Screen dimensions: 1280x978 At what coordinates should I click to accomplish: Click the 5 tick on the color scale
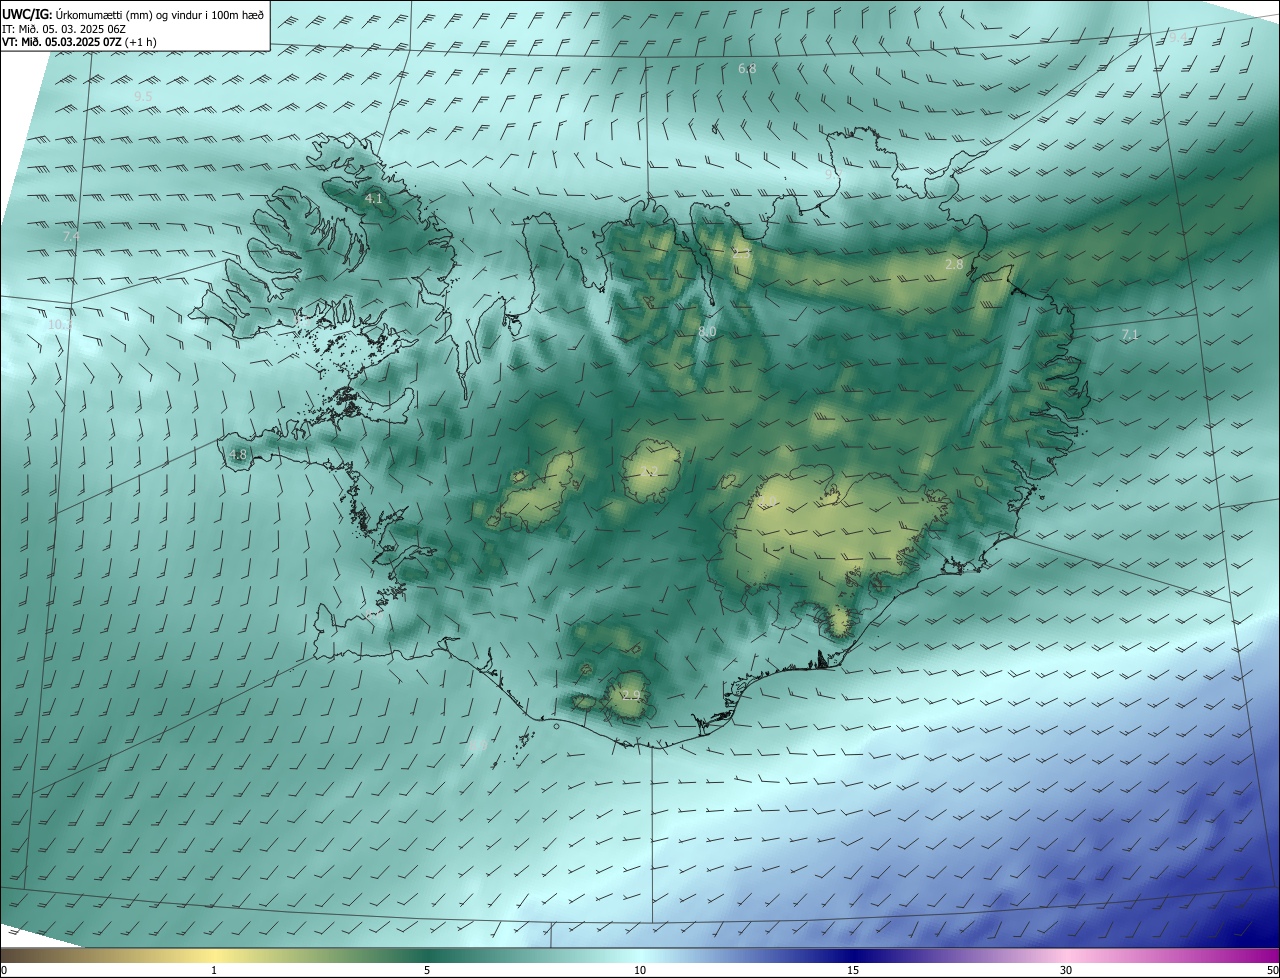click(x=427, y=970)
